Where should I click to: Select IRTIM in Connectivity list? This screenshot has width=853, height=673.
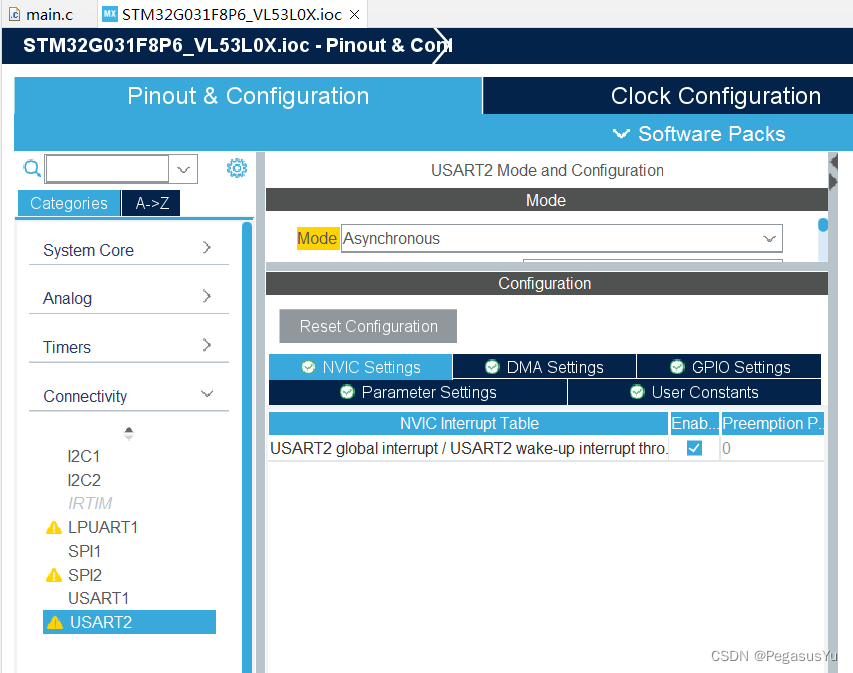[x=90, y=503]
